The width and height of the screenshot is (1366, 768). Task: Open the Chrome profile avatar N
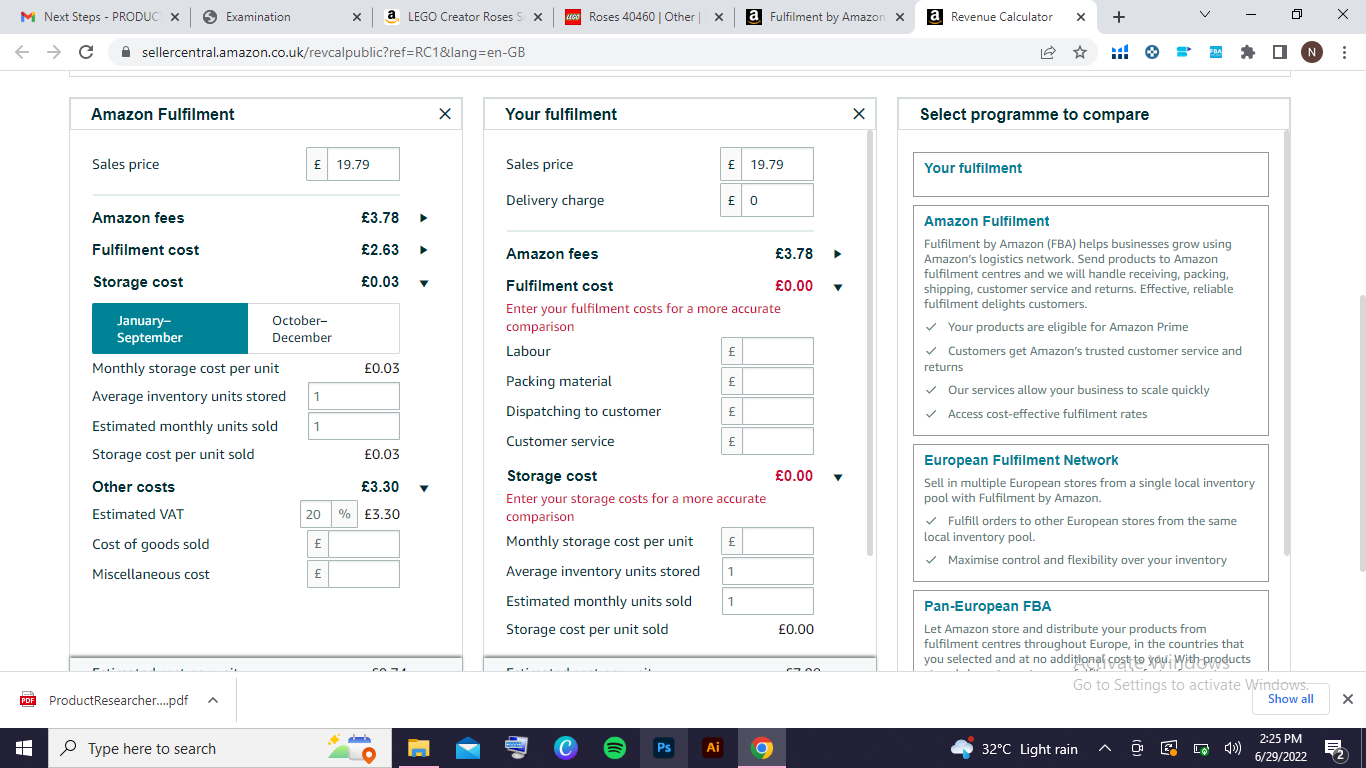point(1311,52)
